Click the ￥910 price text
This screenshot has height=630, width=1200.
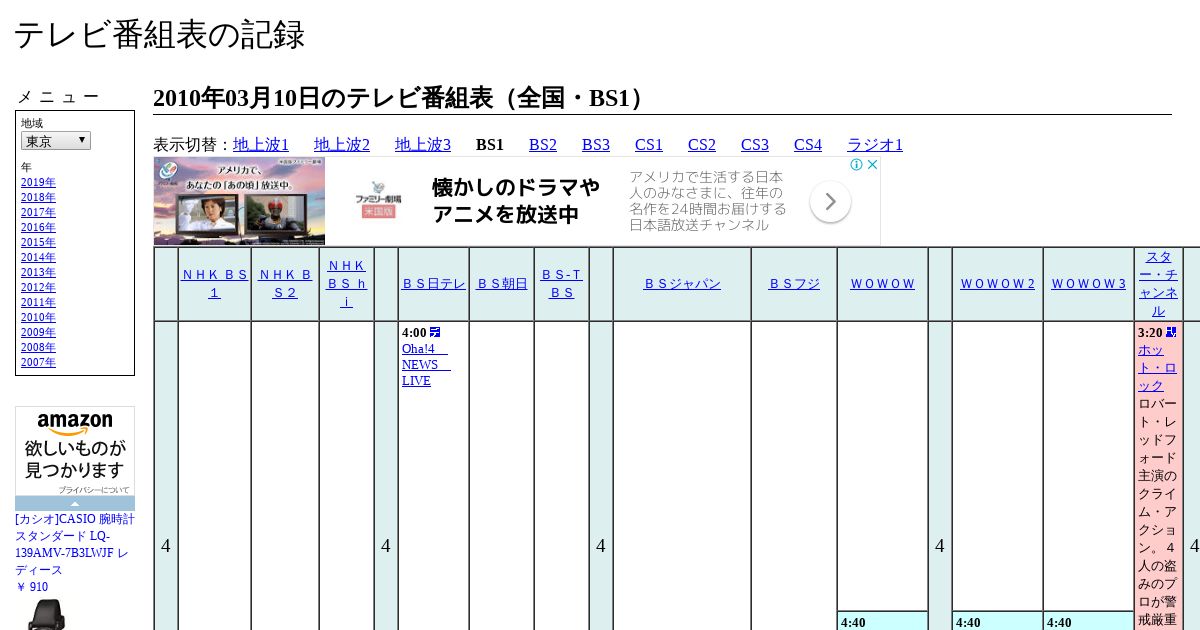coord(31,587)
